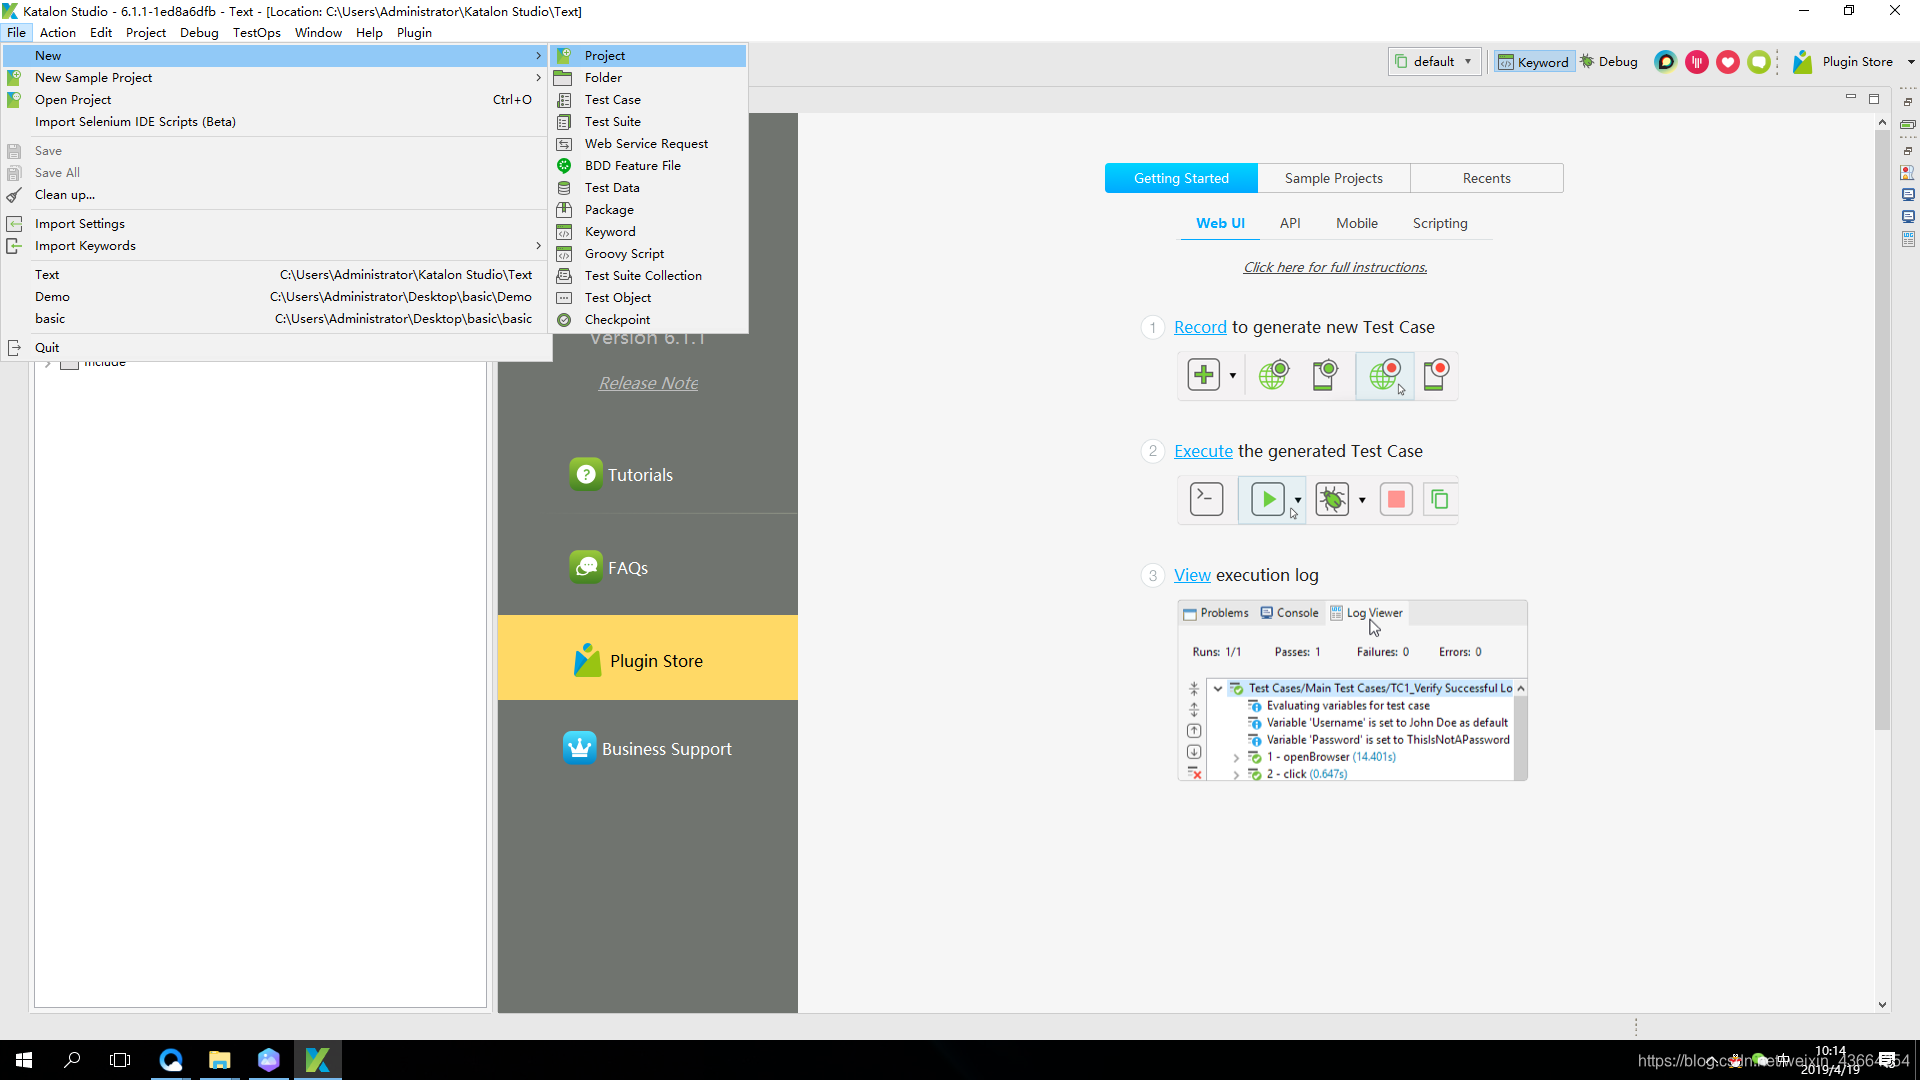Click the Log Viewer tab in the screenshot
Screen dimensions: 1920x1080
click(x=1367, y=613)
